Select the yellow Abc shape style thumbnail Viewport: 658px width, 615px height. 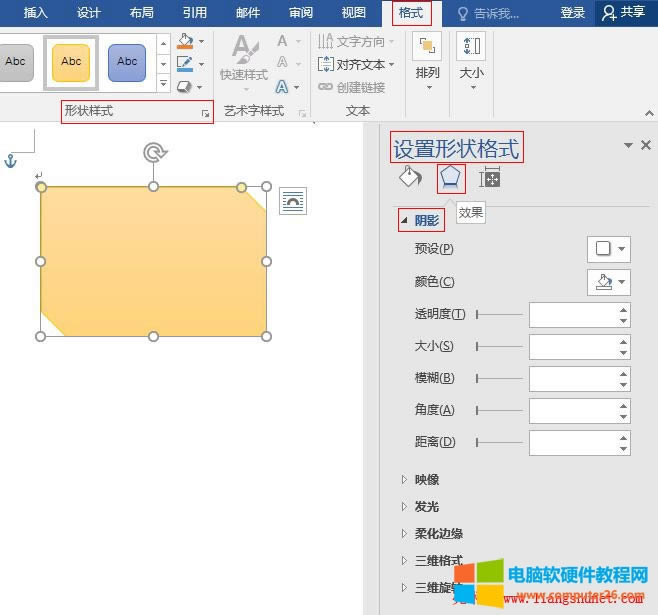(x=71, y=62)
